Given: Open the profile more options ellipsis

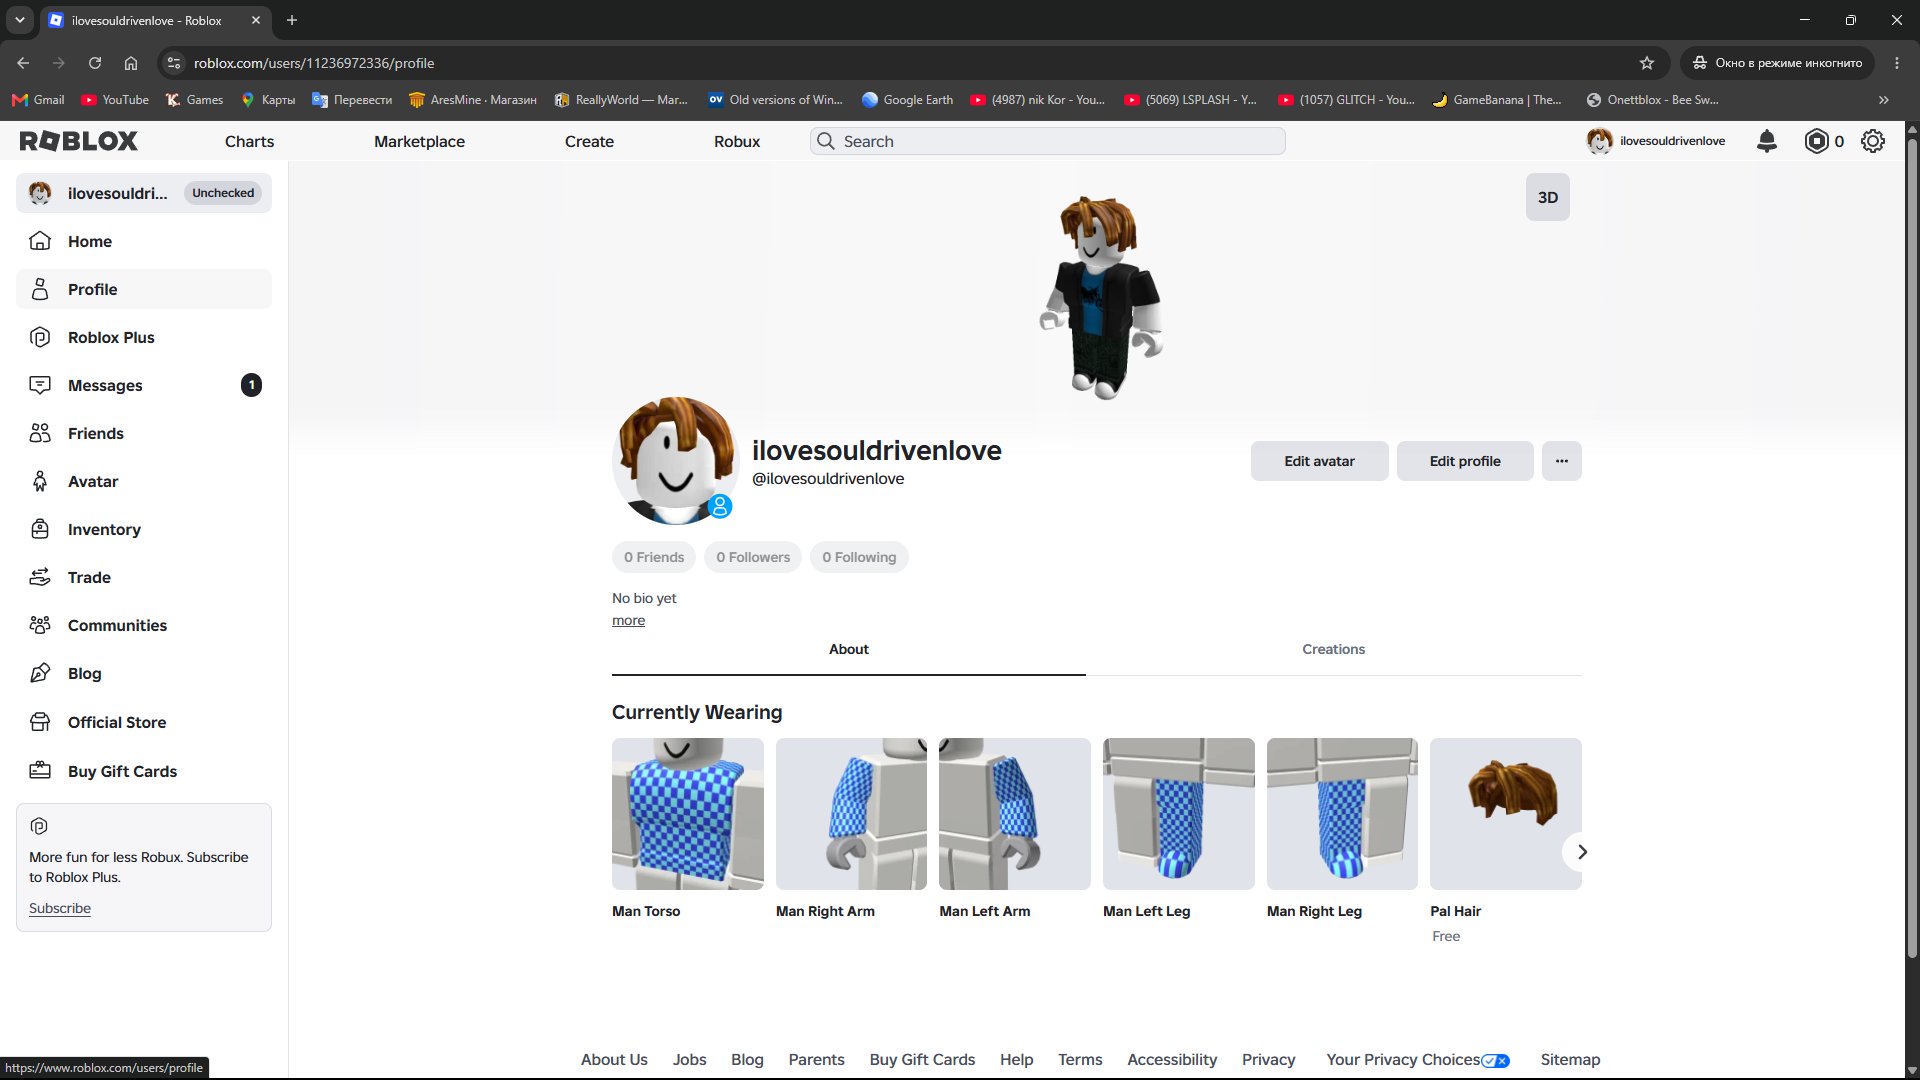Looking at the screenshot, I should [x=1562, y=461].
